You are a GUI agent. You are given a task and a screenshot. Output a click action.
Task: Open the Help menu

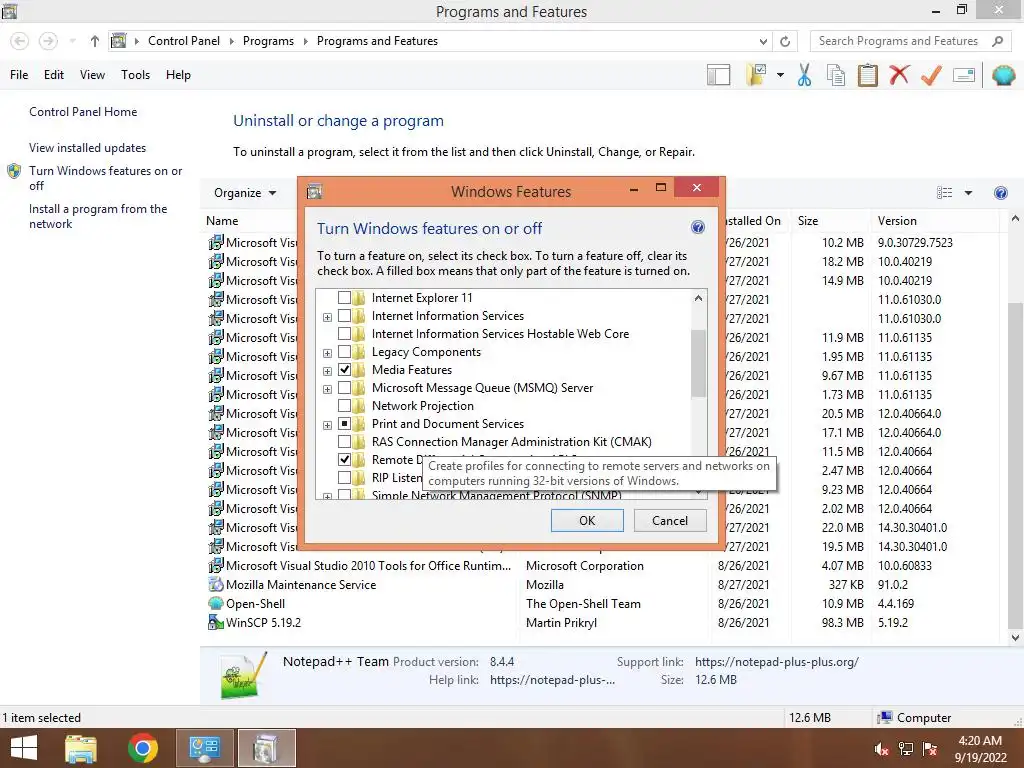[x=178, y=75]
